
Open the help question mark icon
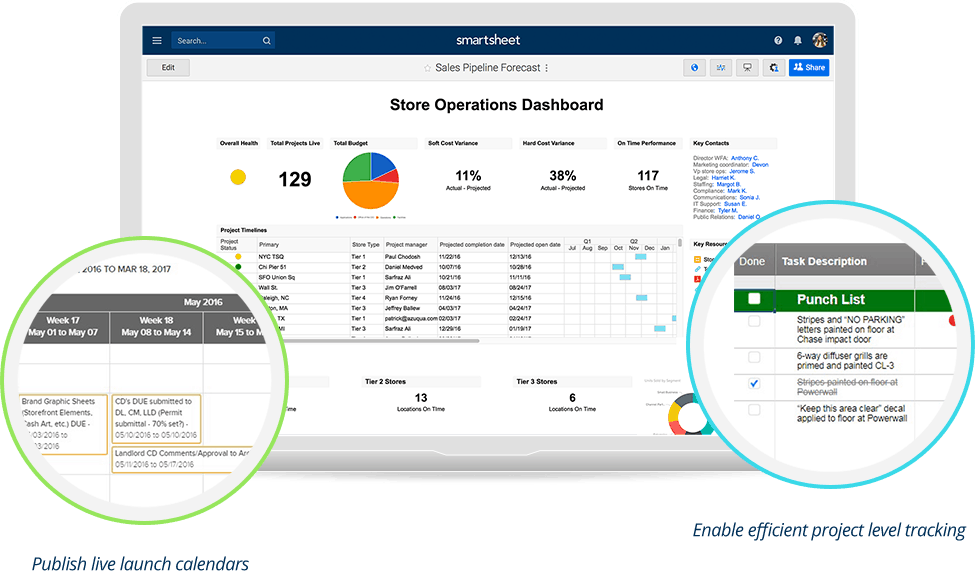click(x=778, y=41)
